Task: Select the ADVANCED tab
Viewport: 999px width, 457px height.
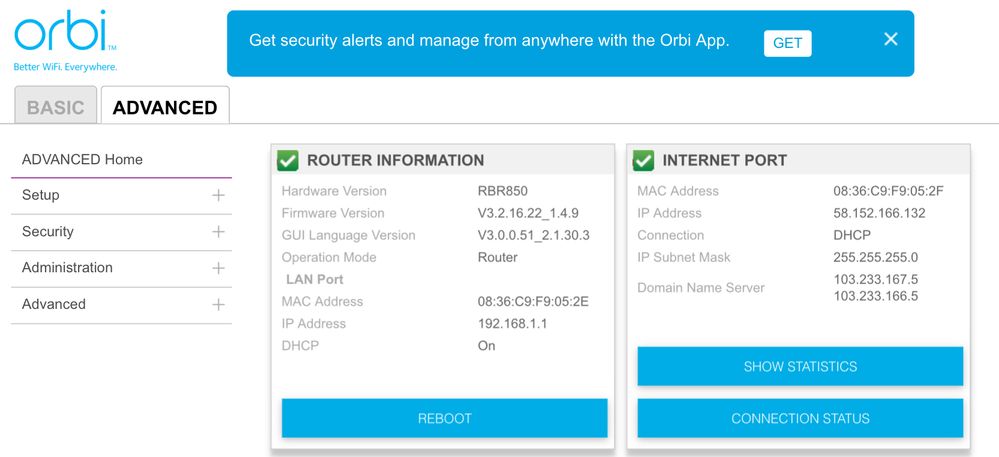Action: [165, 106]
